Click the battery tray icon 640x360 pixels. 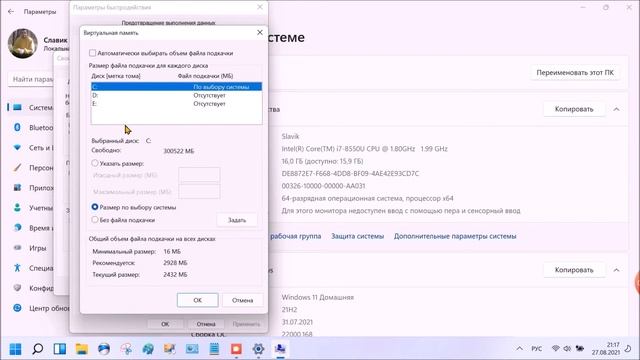580,349
